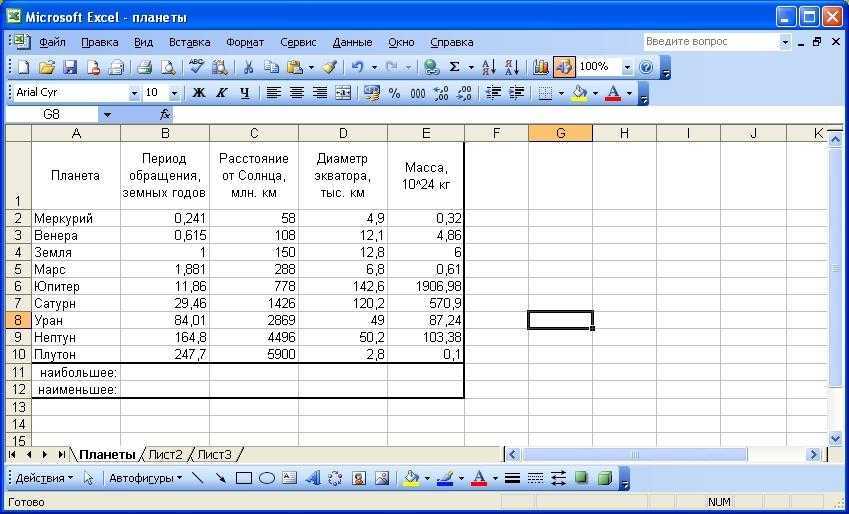Cut the selection with the scissors icon
Screen dimensions: 849x514
coord(249,67)
